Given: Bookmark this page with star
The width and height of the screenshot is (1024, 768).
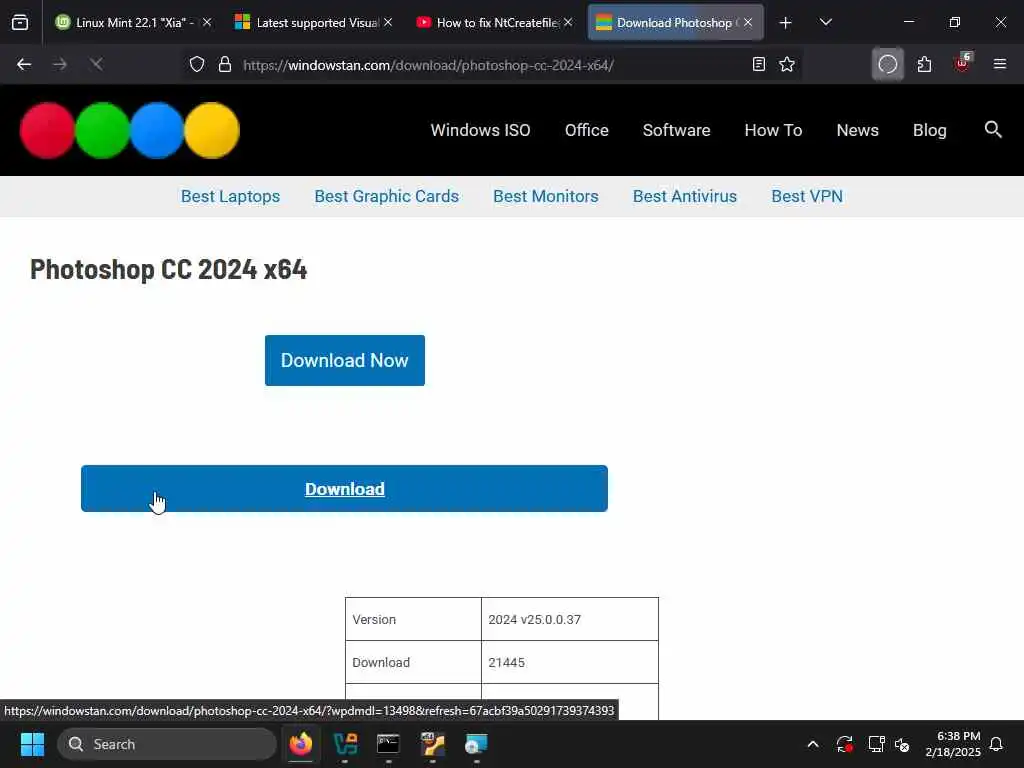Looking at the screenshot, I should (x=787, y=65).
